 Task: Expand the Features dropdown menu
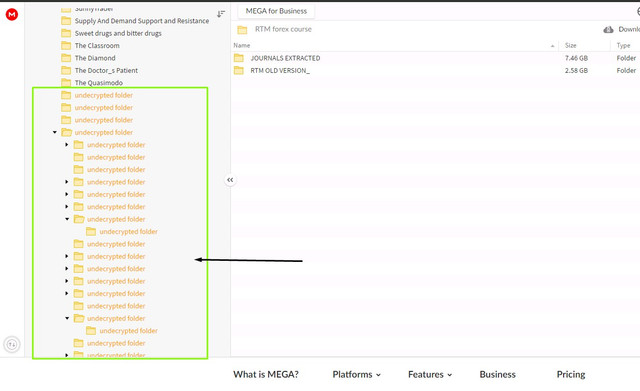[430, 374]
